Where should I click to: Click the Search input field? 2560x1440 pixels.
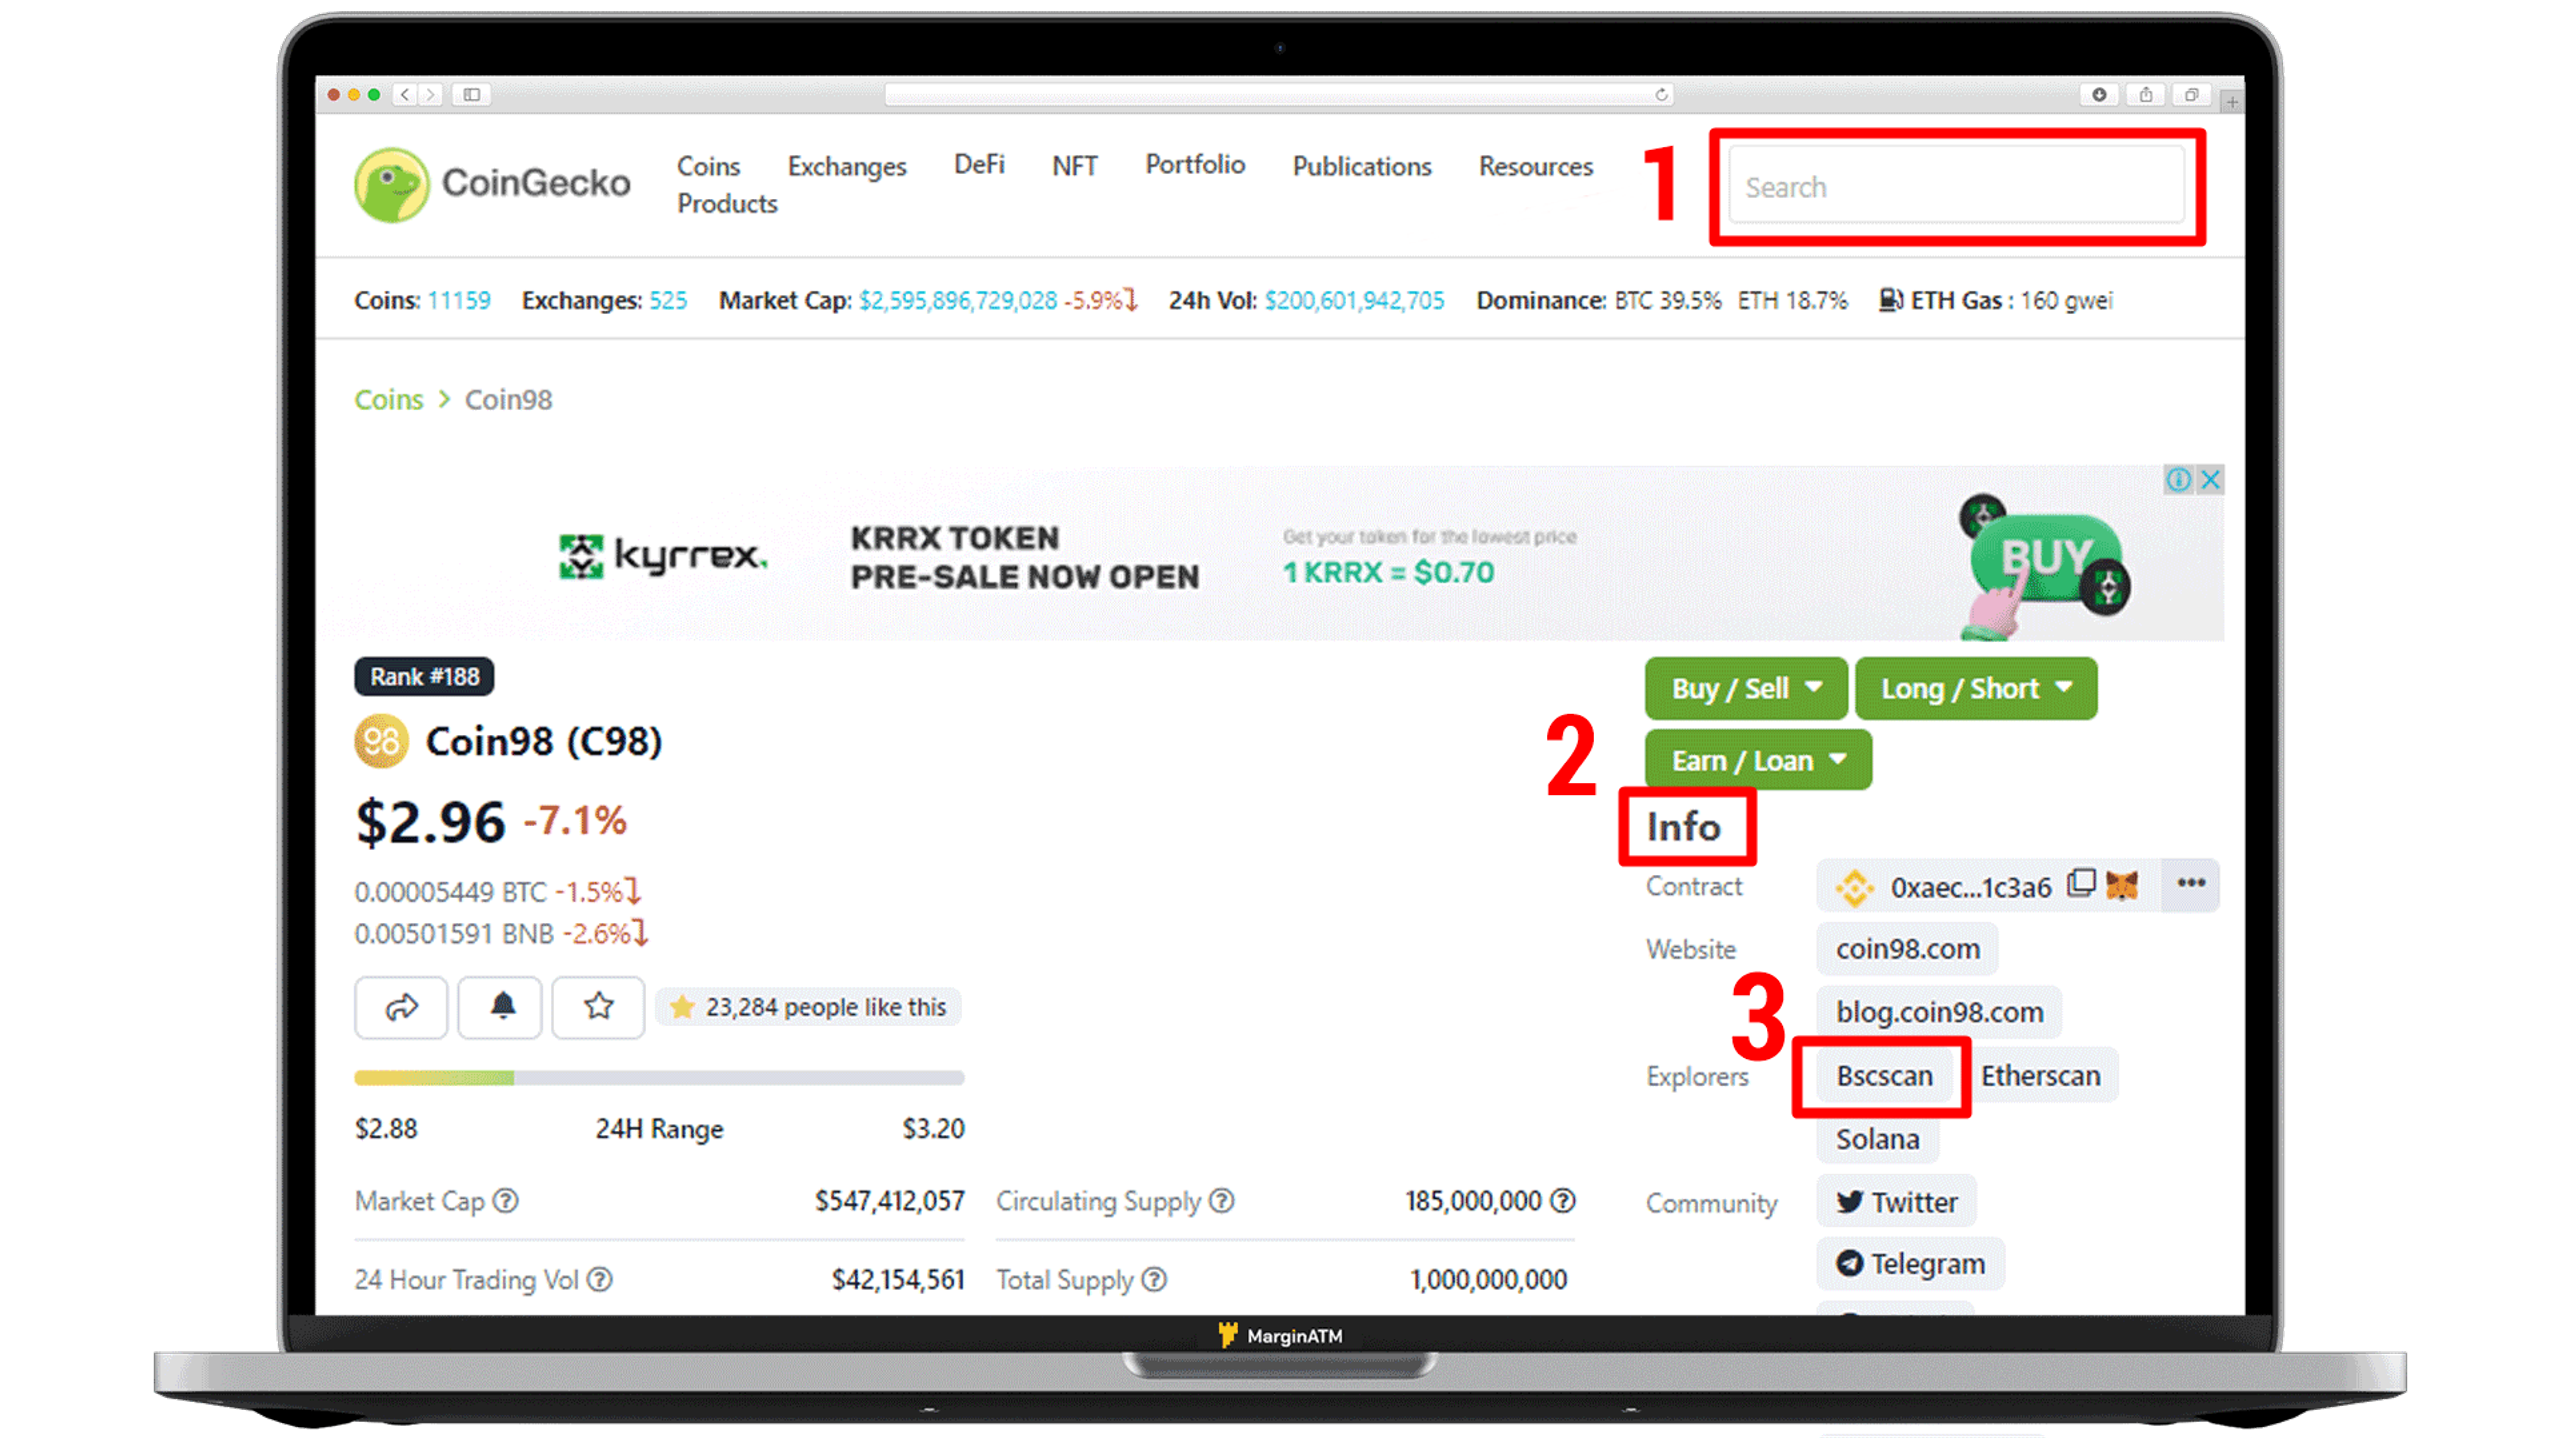(1955, 186)
